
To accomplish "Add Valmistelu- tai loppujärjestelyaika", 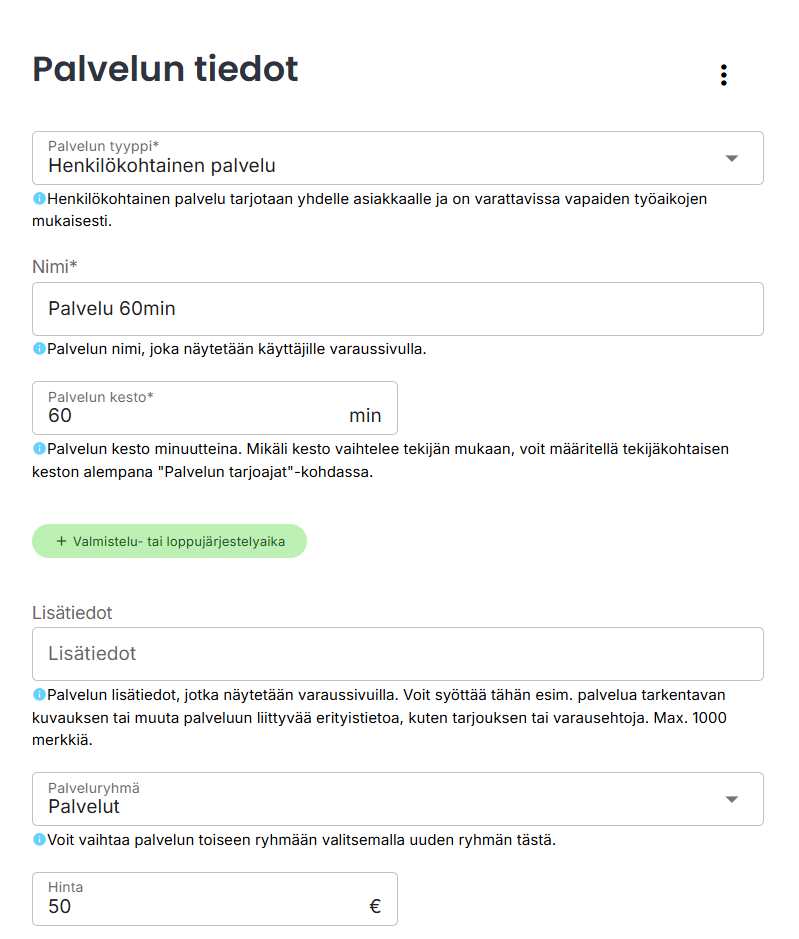I will (x=169, y=541).
